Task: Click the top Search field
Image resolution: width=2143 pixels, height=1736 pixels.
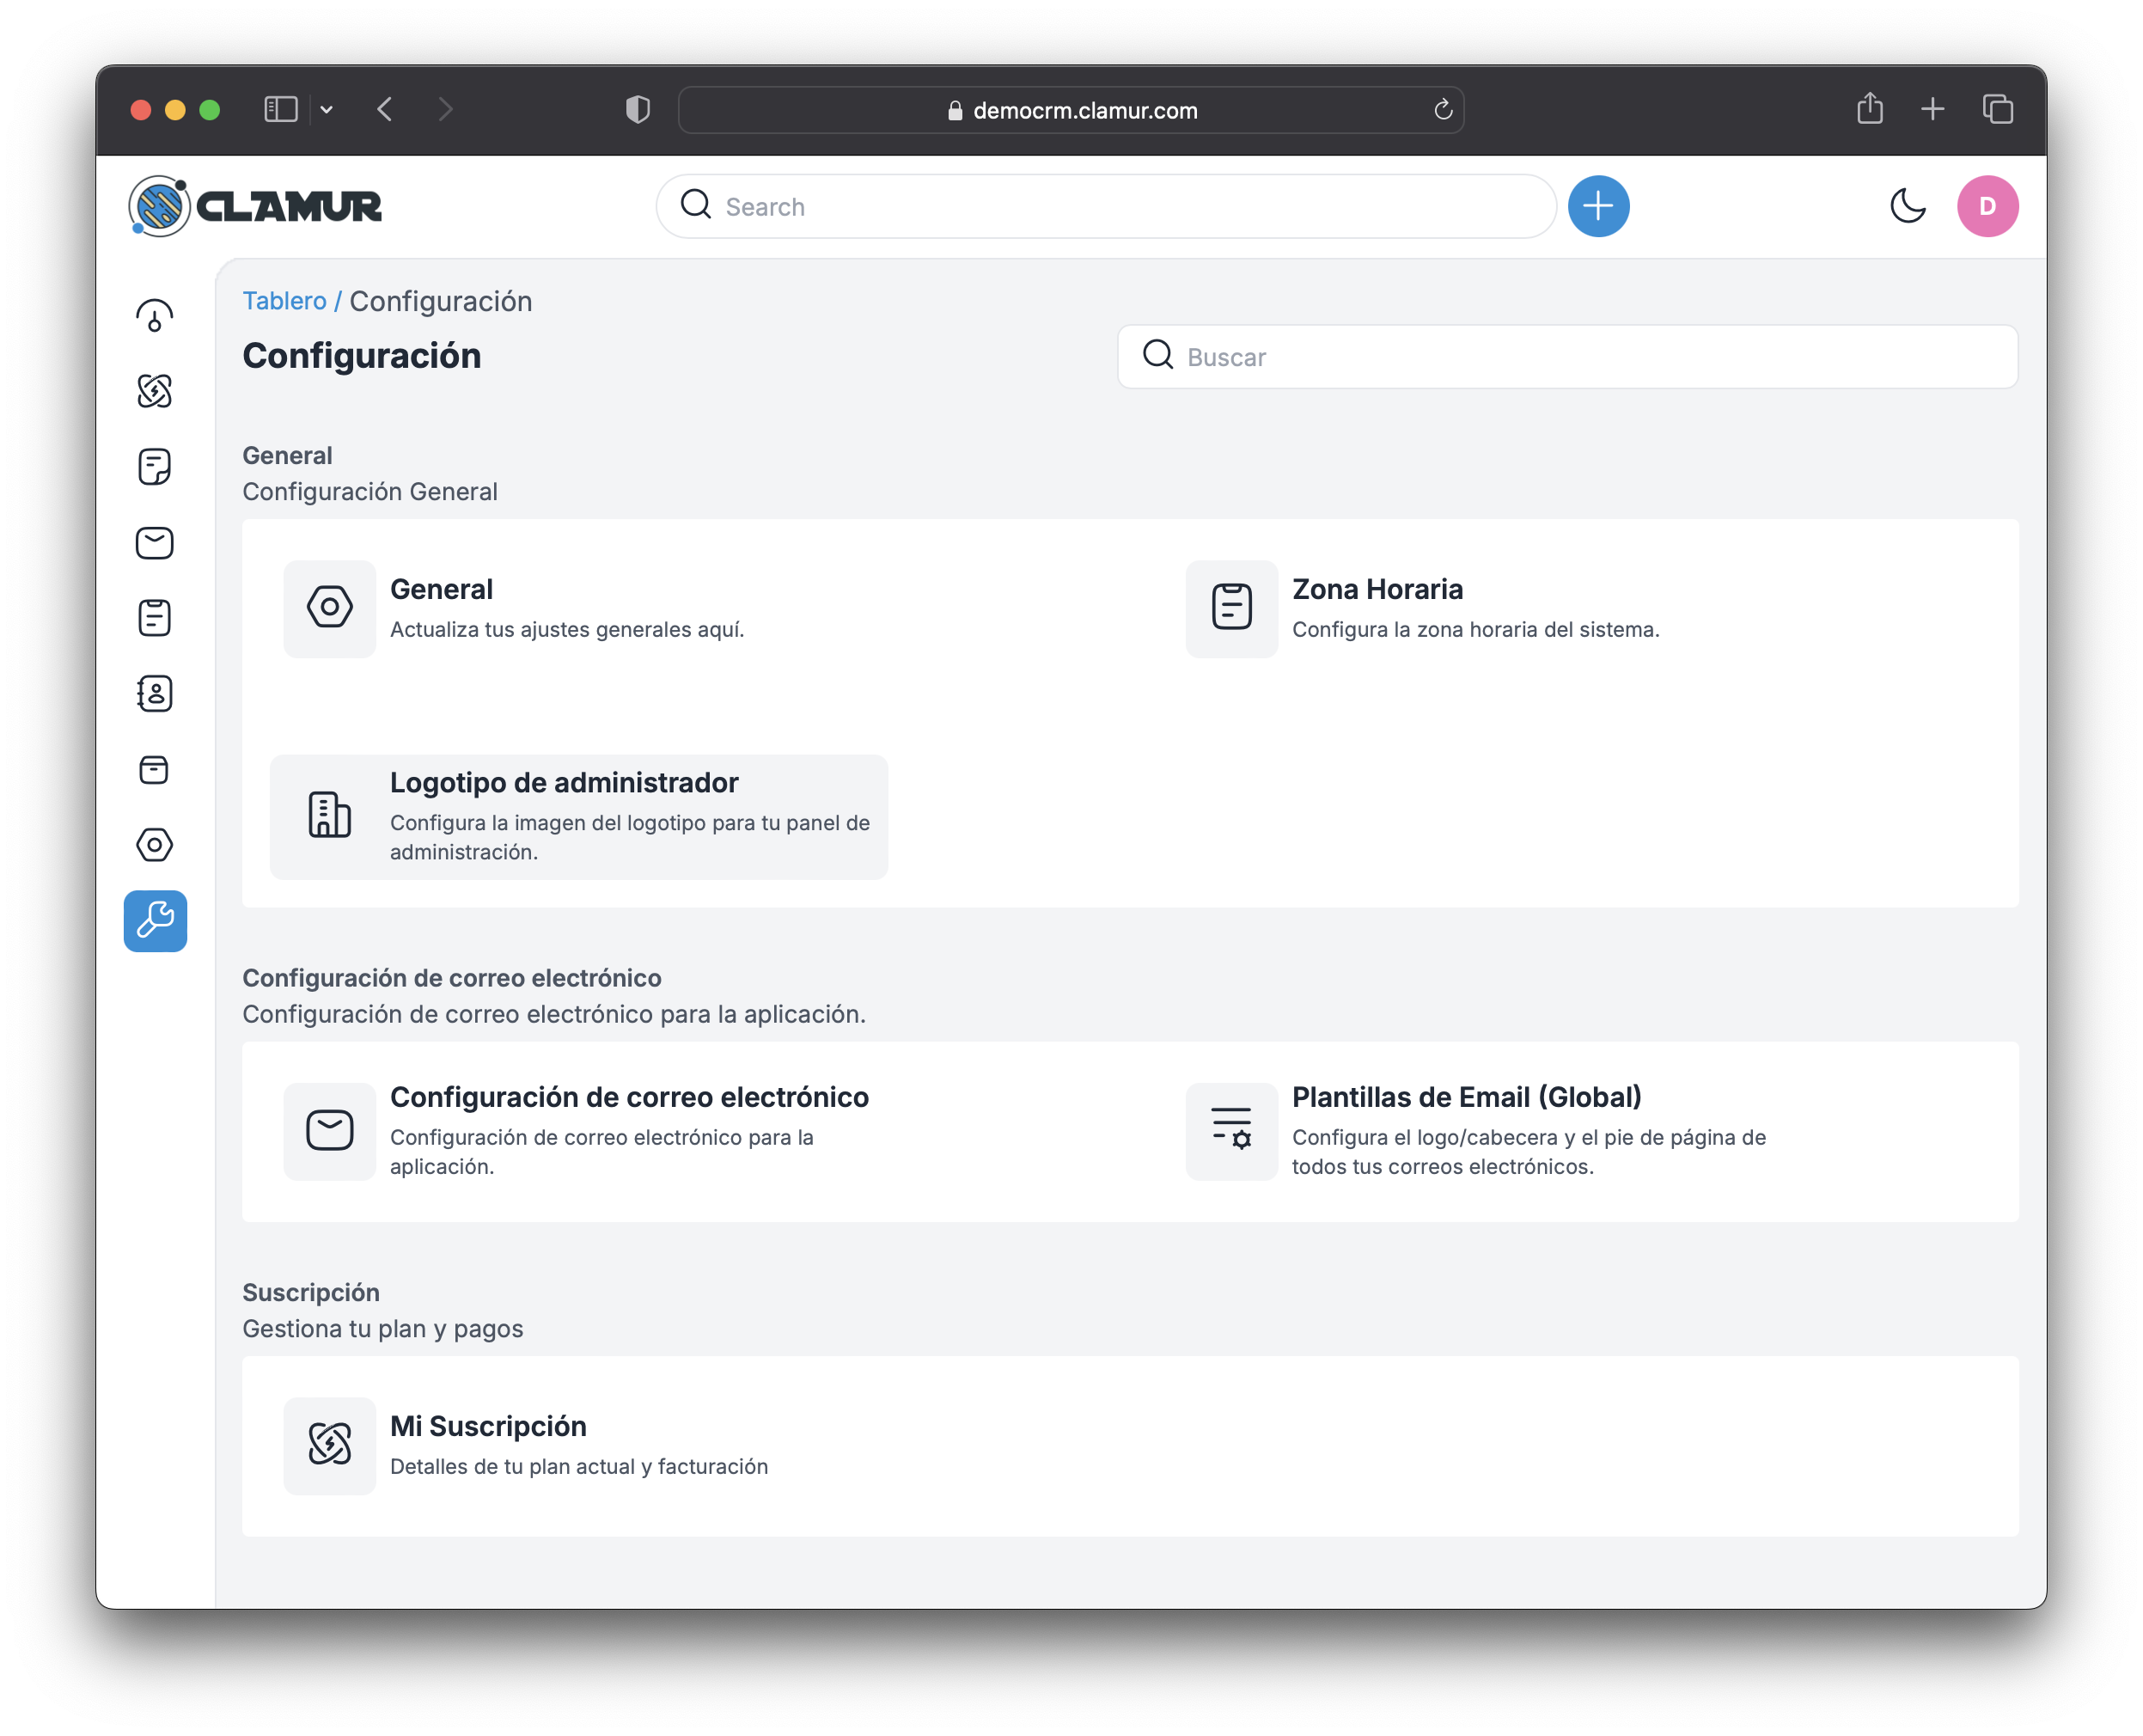Action: (1106, 207)
